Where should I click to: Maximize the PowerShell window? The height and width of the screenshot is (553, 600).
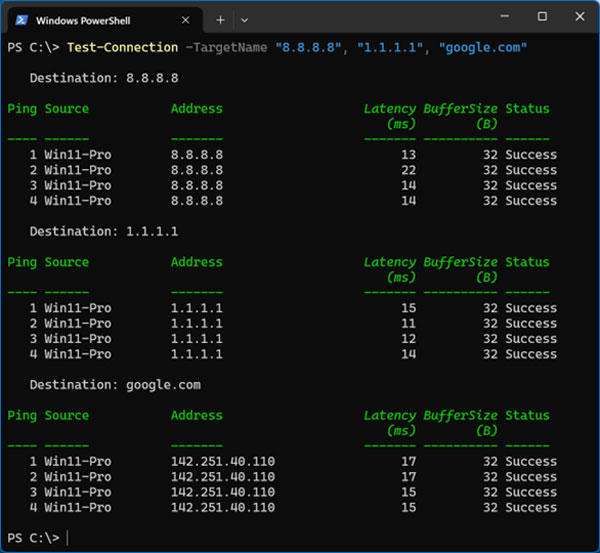point(542,16)
